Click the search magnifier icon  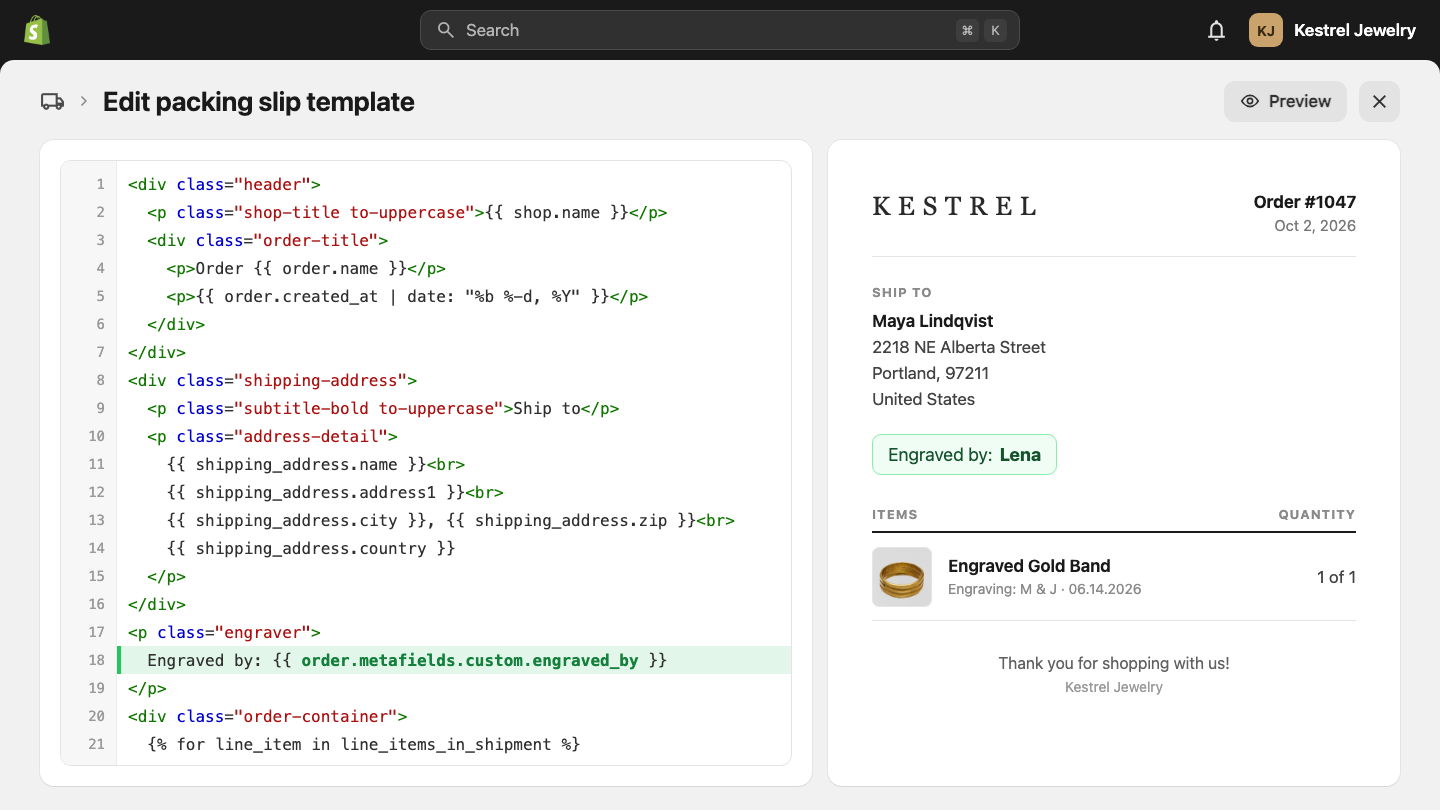(x=446, y=30)
